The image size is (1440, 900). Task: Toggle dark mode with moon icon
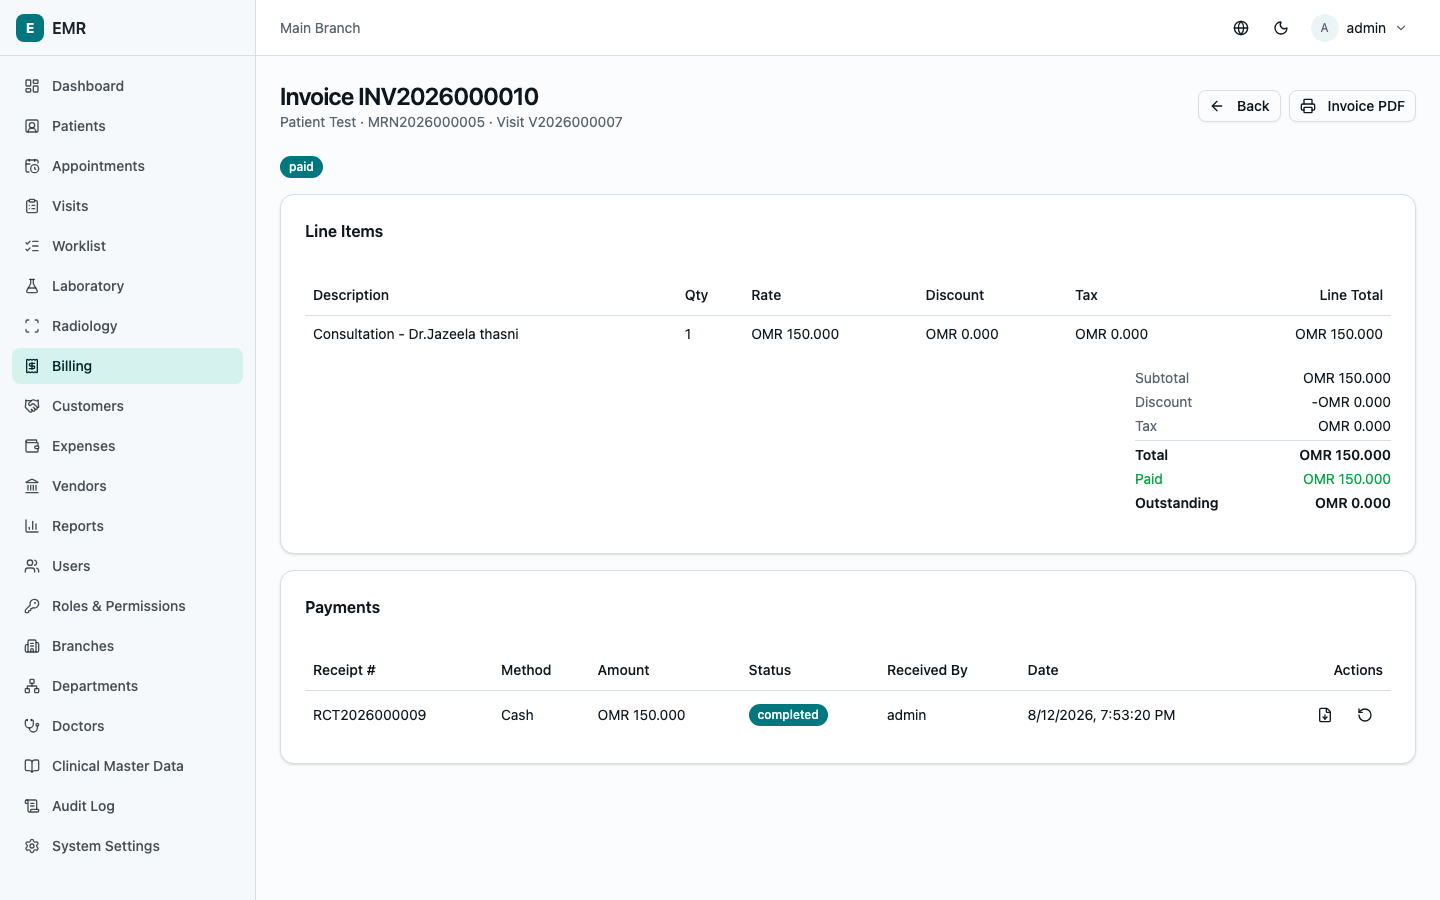[x=1281, y=28]
